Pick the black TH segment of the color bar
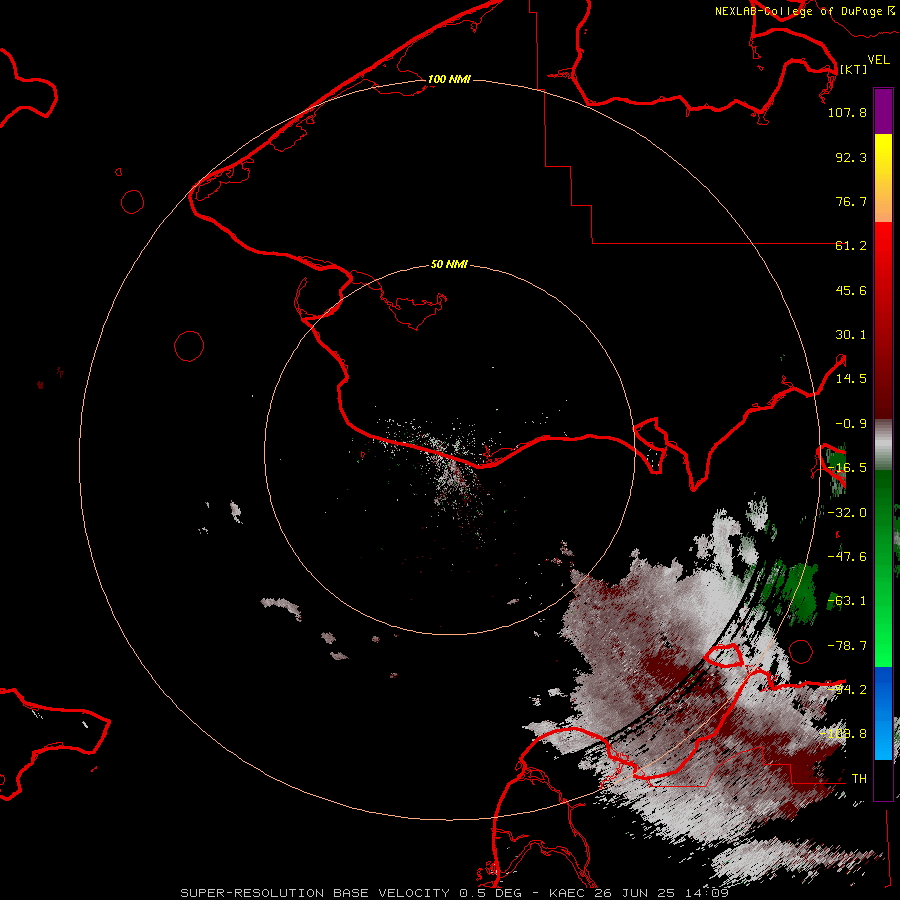This screenshot has height=900, width=900. [x=883, y=779]
